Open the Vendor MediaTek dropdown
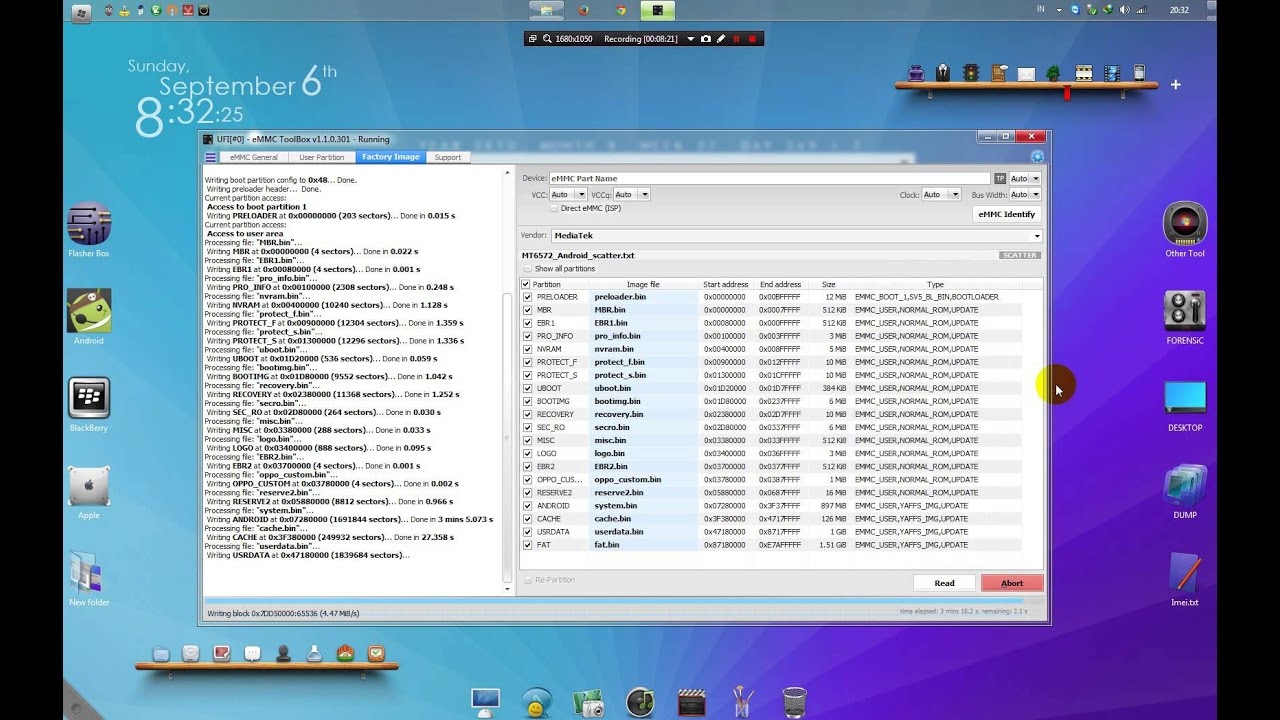Screen dimensions: 1280x720 pyautogui.click(x=796, y=236)
